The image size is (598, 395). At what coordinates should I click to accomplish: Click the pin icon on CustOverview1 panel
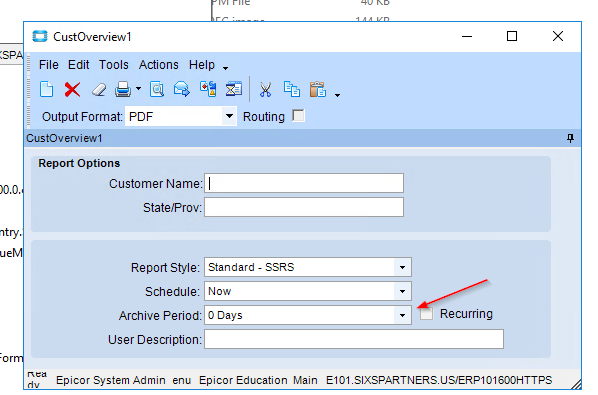click(x=570, y=138)
